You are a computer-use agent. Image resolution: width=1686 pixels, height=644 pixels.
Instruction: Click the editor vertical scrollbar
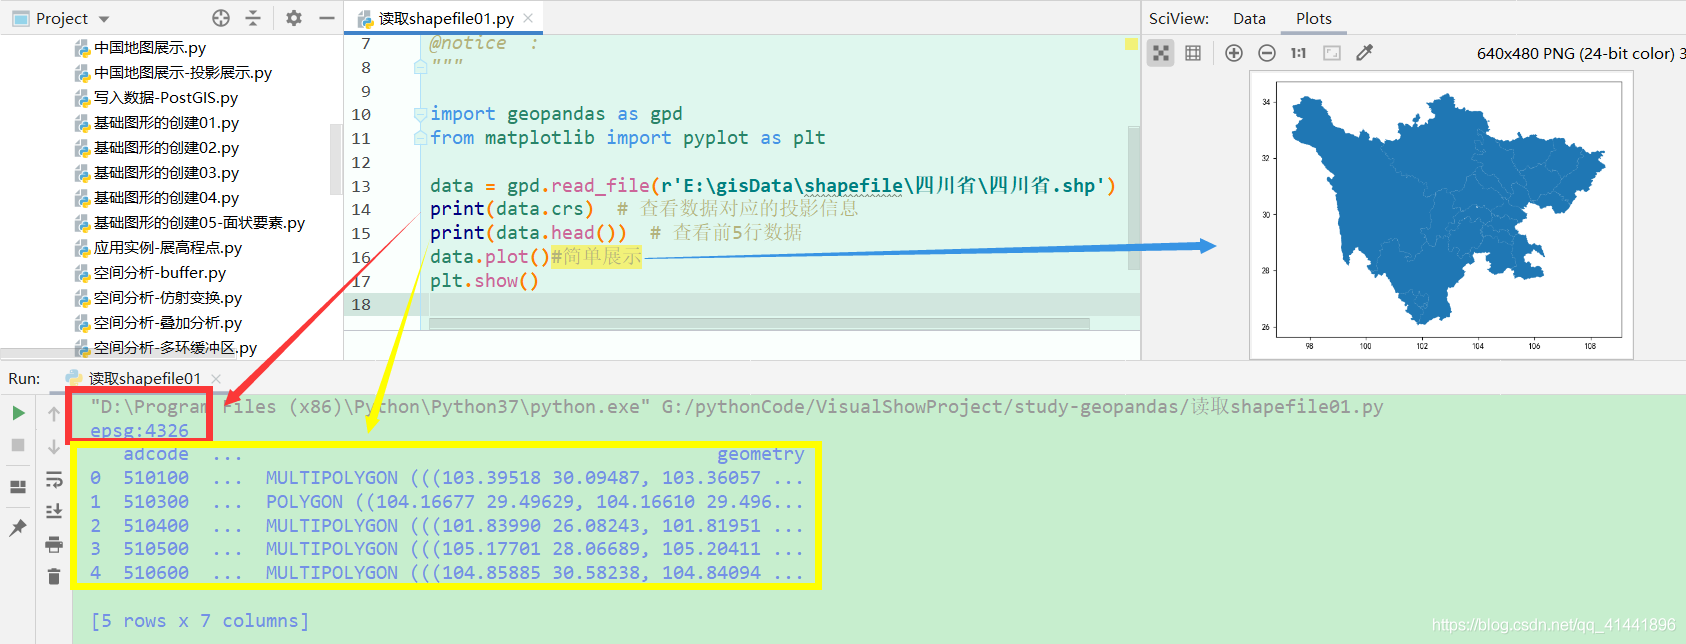click(1133, 197)
